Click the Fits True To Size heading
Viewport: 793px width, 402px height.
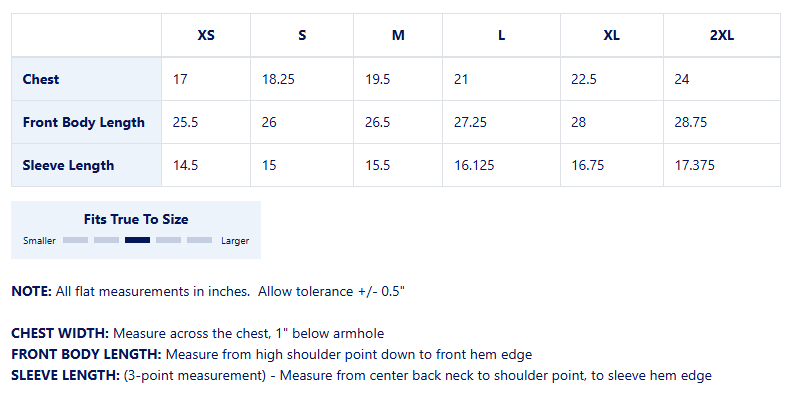pyautogui.click(x=136, y=219)
